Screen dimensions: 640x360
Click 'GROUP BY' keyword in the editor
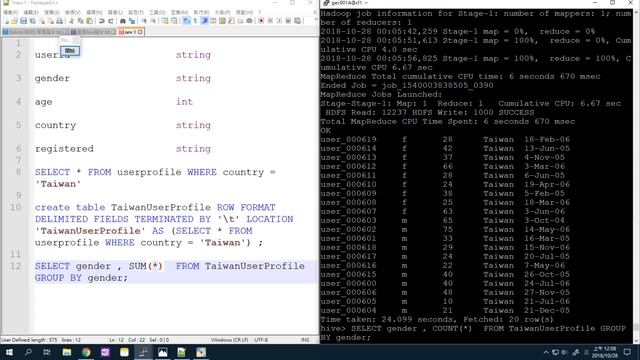pos(58,278)
